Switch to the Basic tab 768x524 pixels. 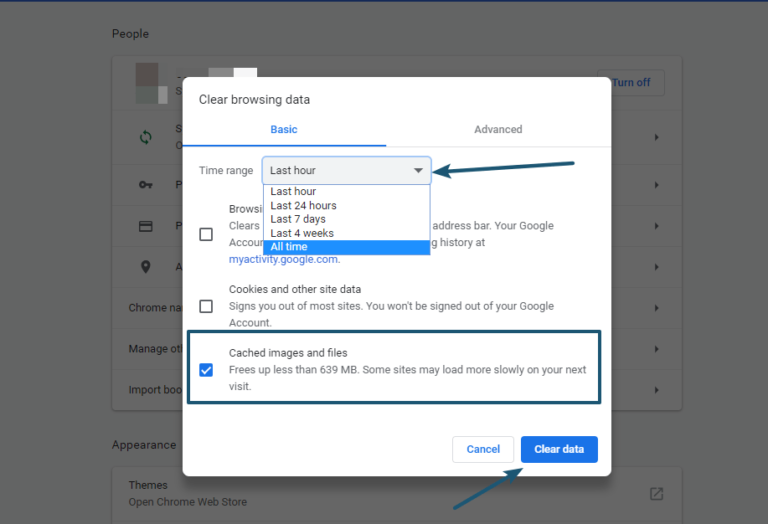284,130
